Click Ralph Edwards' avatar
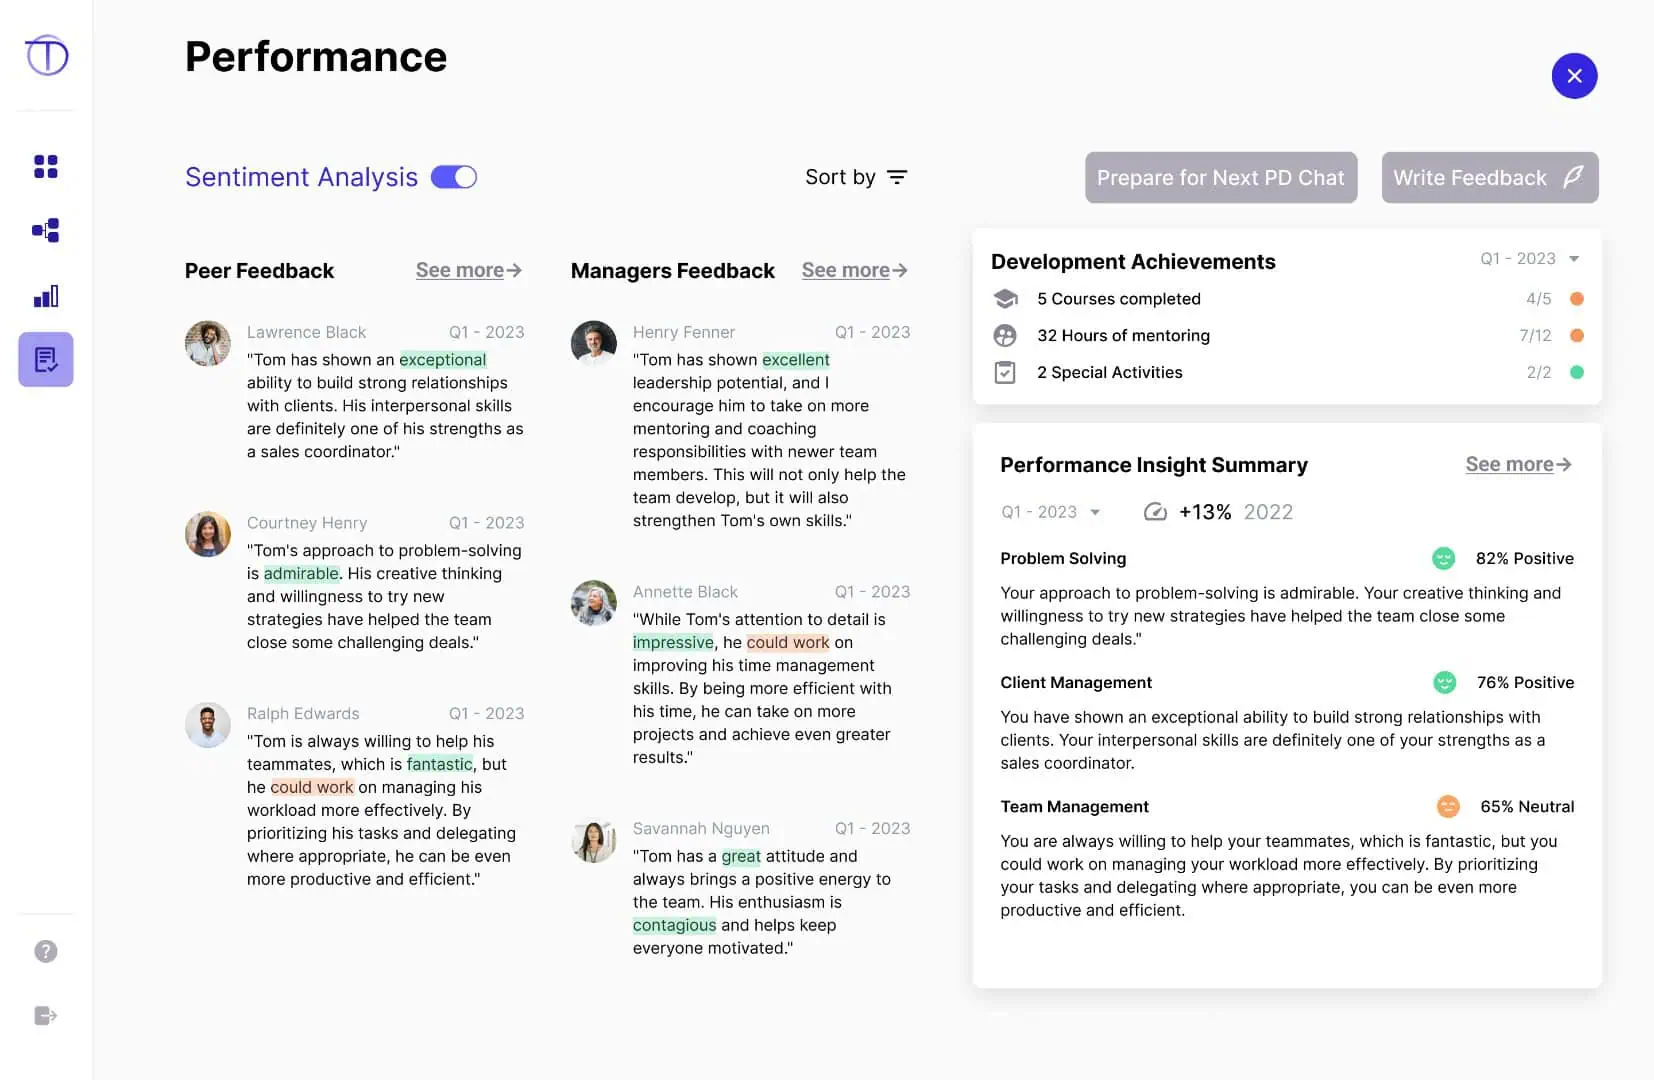Screen dimensions: 1654x1080 (x=208, y=725)
